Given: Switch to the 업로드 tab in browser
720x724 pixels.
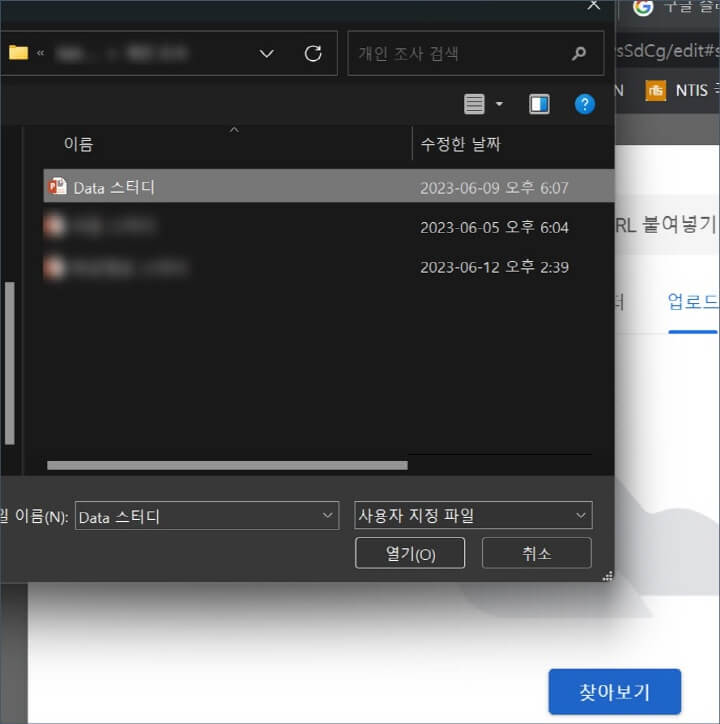Looking at the screenshot, I should [693, 302].
